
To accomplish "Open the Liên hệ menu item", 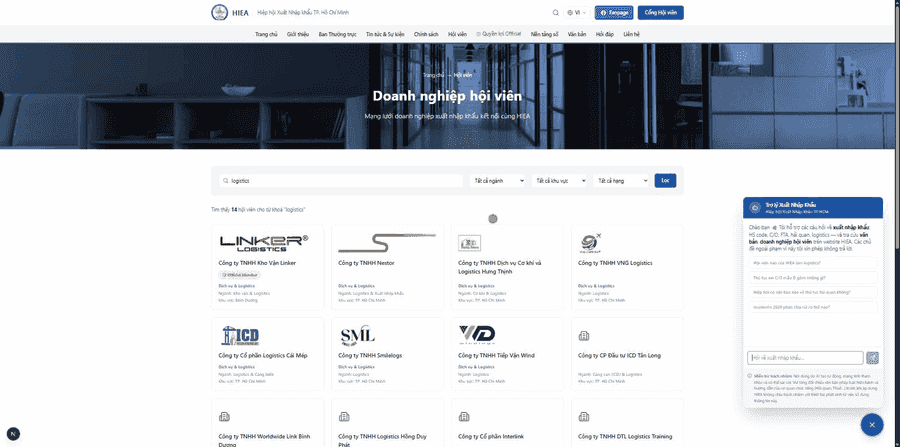I will (631, 34).
